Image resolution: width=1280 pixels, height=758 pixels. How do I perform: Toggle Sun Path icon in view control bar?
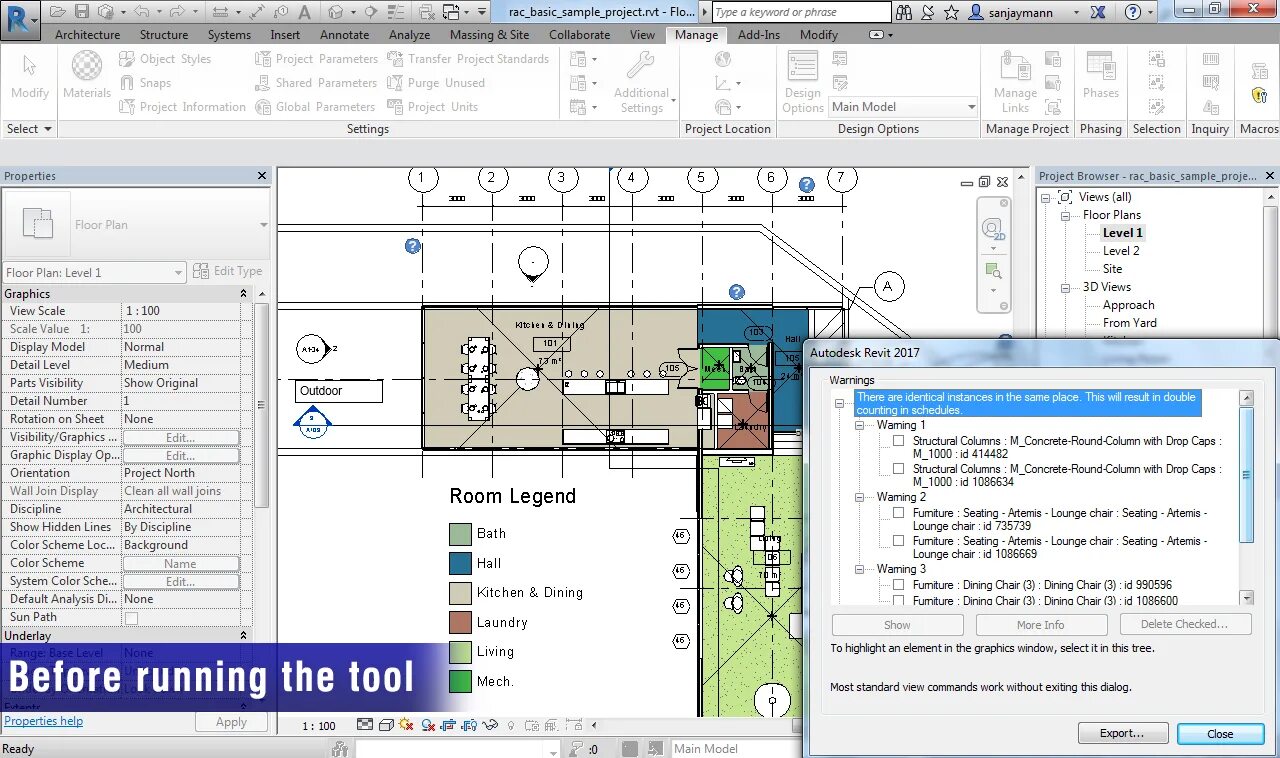tap(405, 725)
